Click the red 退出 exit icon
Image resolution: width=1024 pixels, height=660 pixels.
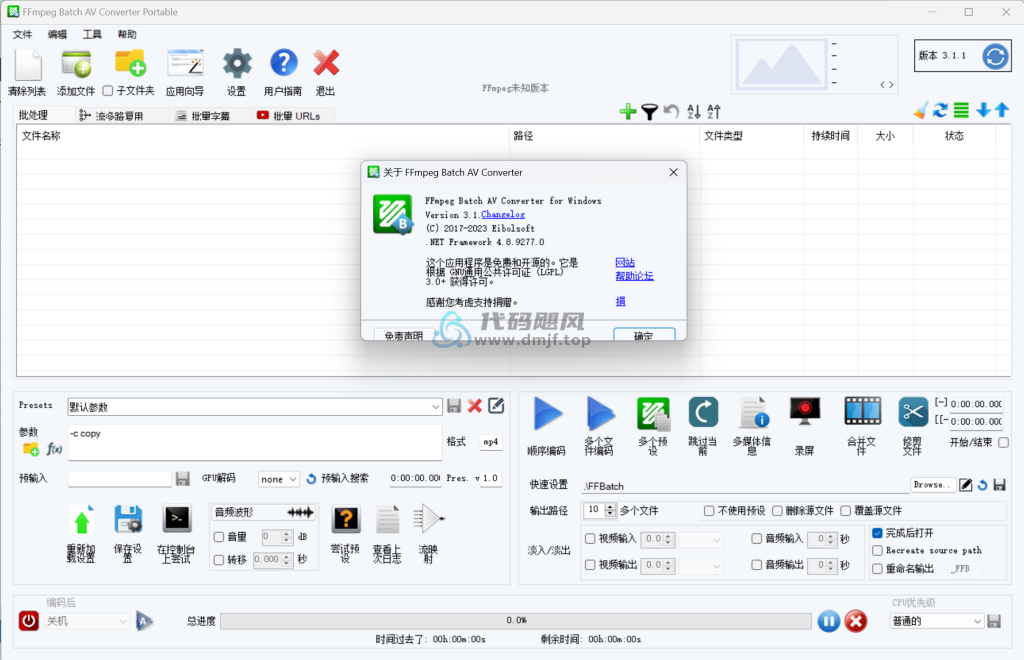[326, 63]
